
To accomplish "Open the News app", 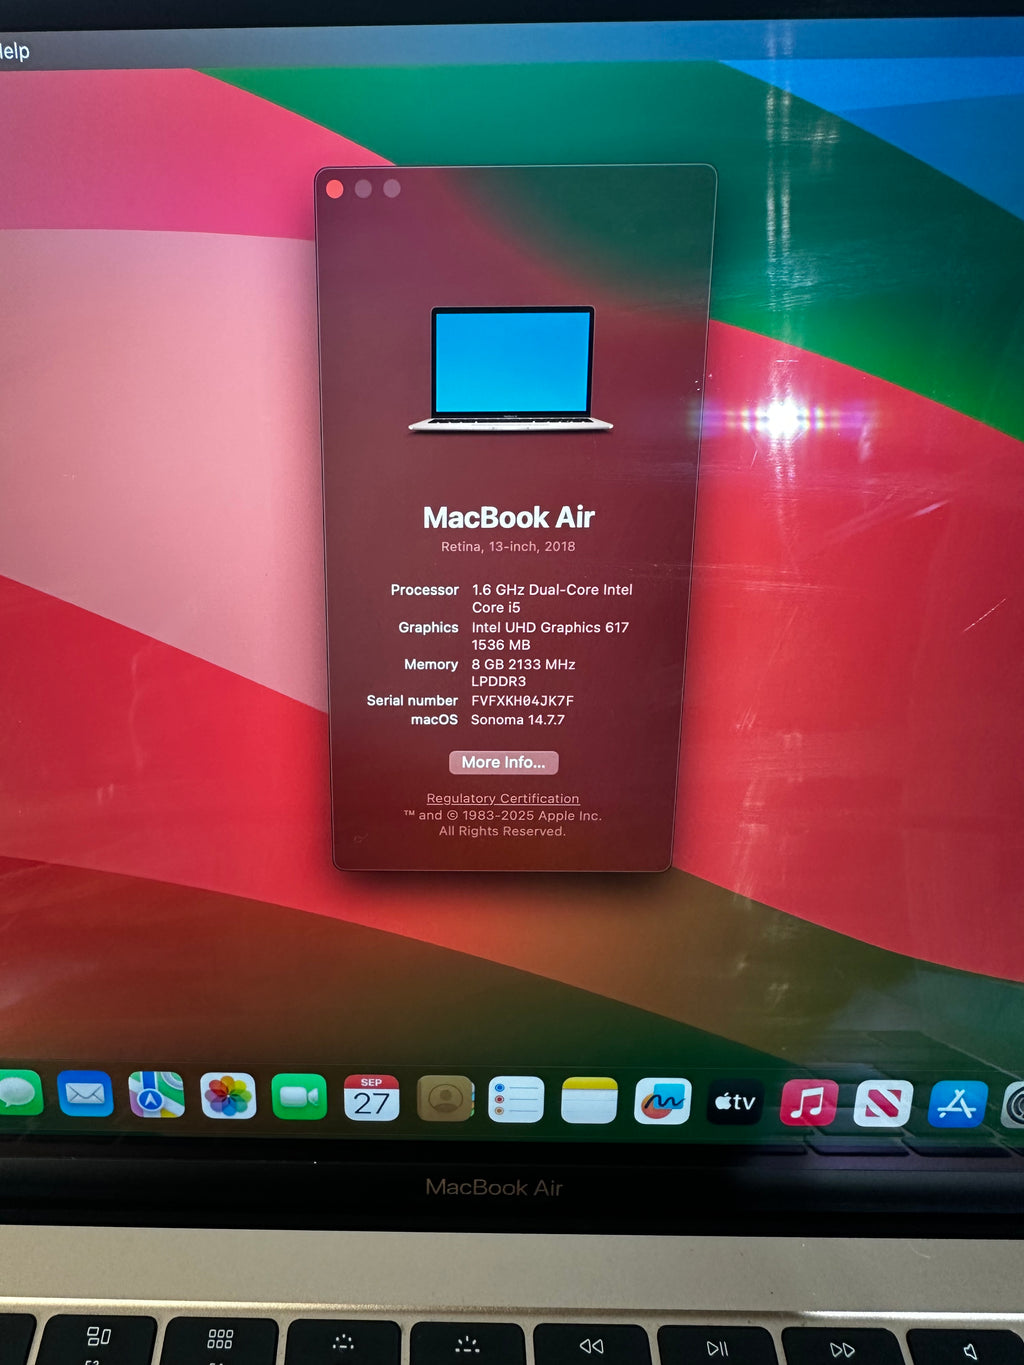I will pos(882,1104).
